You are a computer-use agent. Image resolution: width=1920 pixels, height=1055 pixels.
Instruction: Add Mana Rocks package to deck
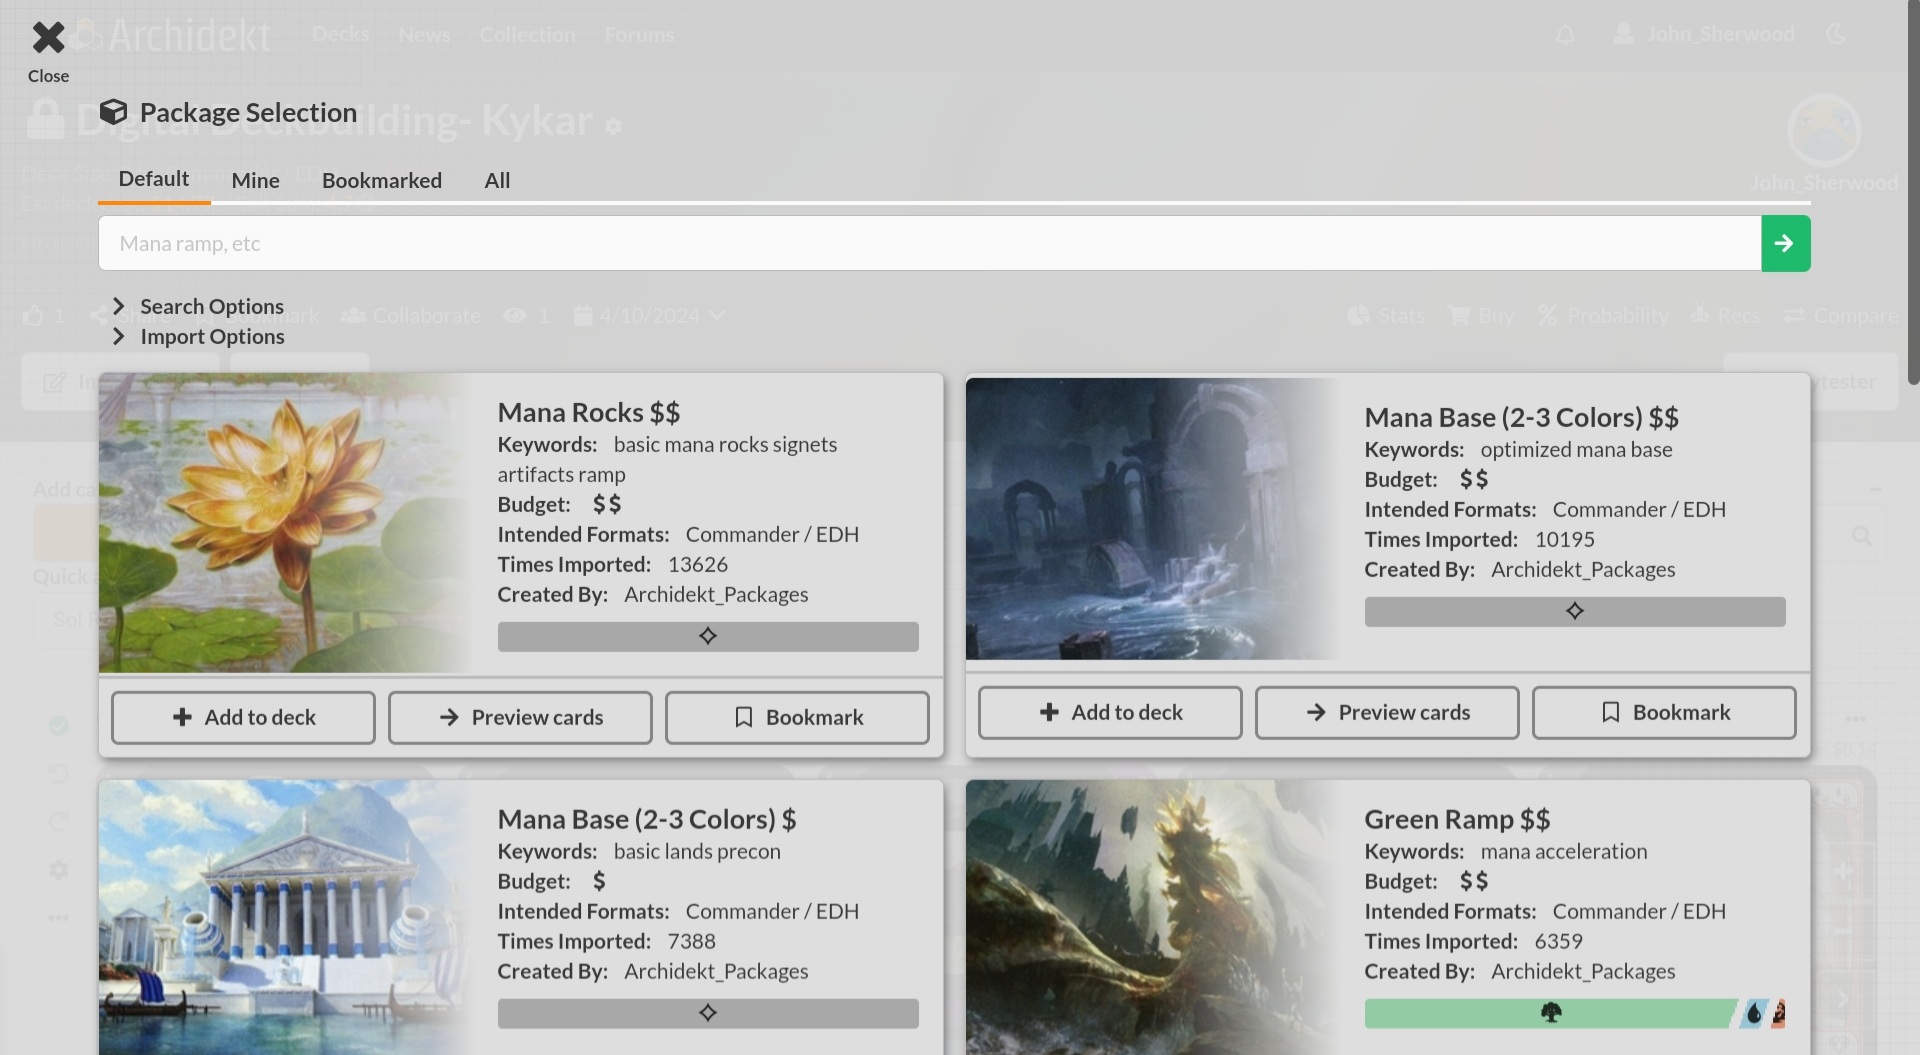pyautogui.click(x=242, y=717)
